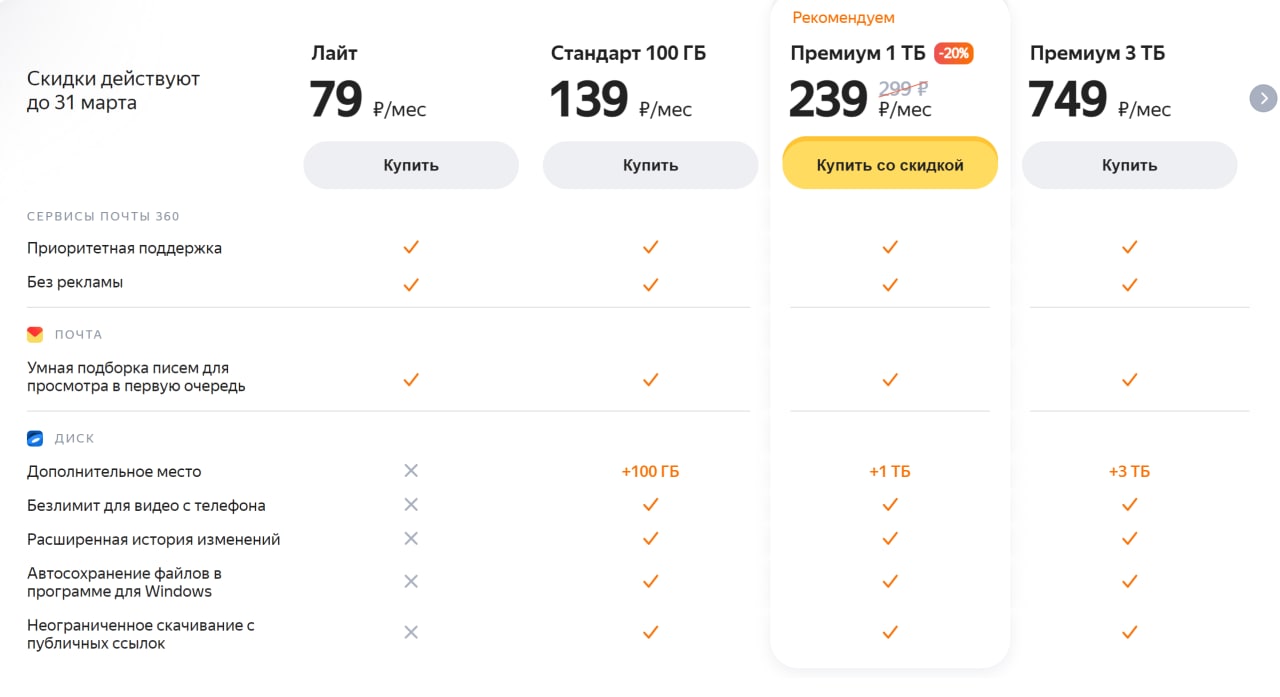Click the -20% discount badge
The width and height of the screenshot is (1280, 697).
[954, 54]
